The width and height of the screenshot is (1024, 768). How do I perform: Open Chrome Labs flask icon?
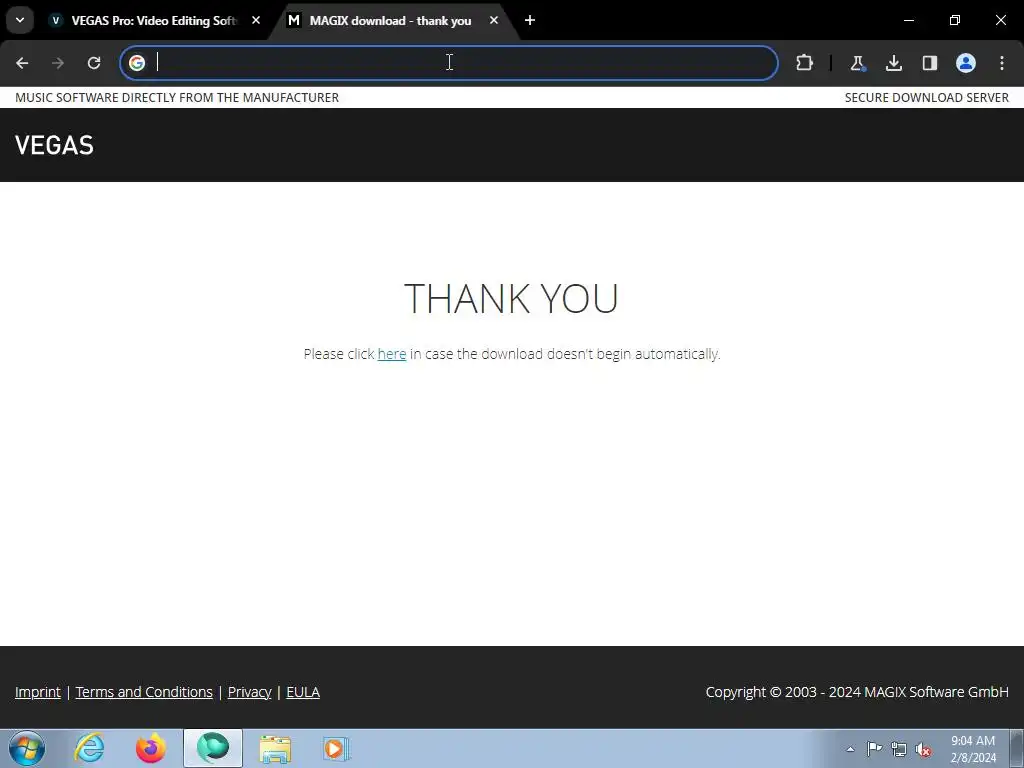point(857,63)
